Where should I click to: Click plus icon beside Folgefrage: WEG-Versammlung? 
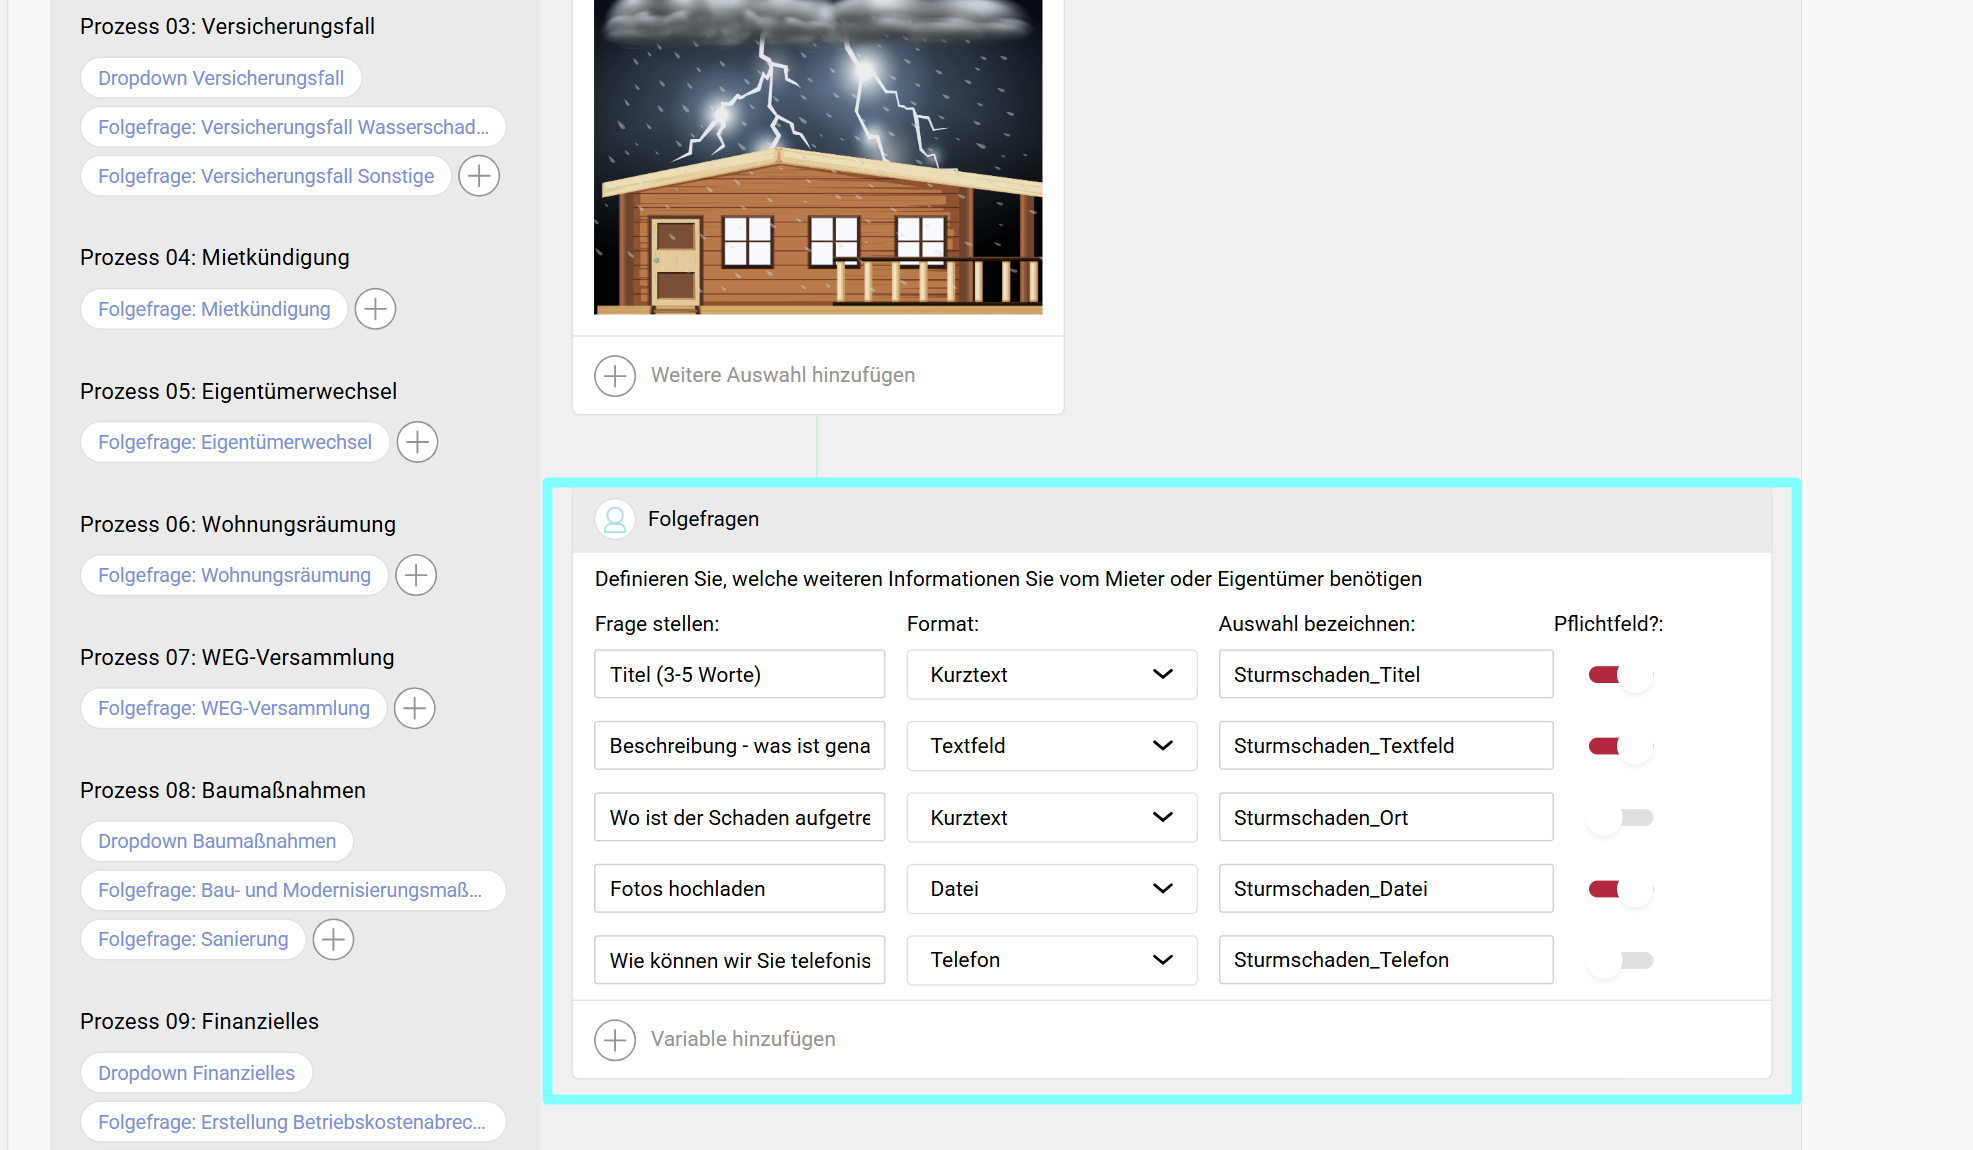414,708
